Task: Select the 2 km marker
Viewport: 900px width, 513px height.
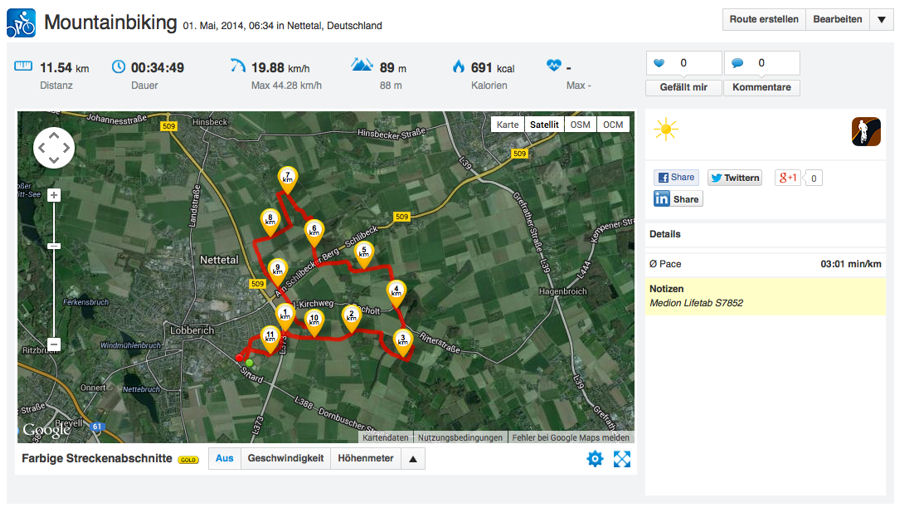Action: tap(351, 319)
